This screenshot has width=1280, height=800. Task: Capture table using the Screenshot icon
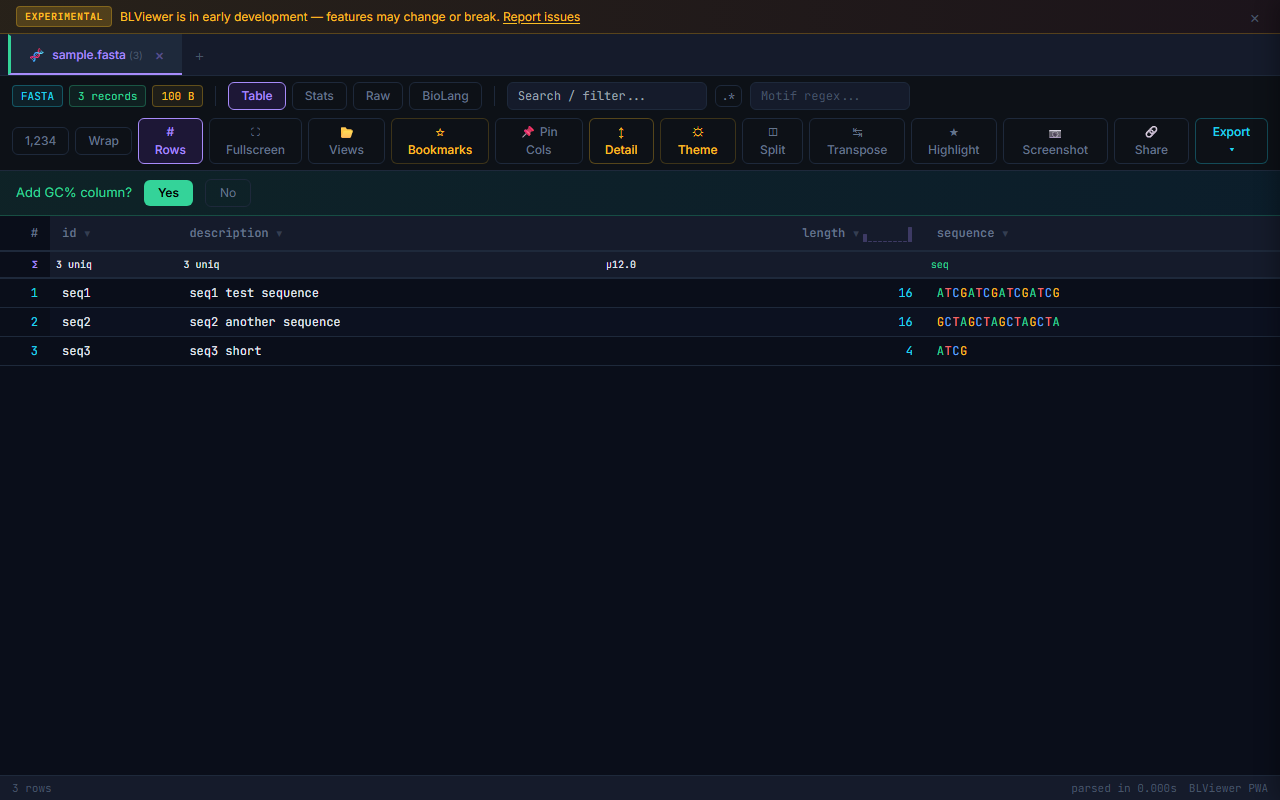1055,140
